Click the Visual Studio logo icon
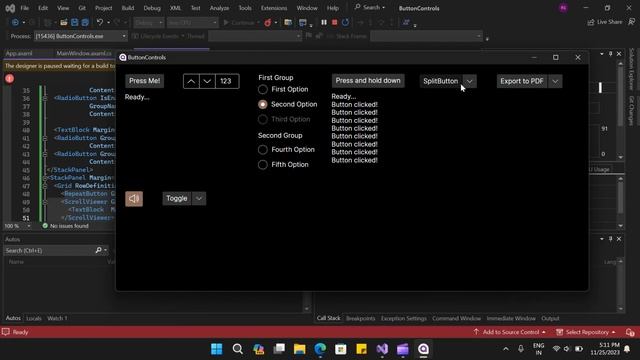Image resolution: width=640 pixels, height=360 pixels. [x=10, y=8]
